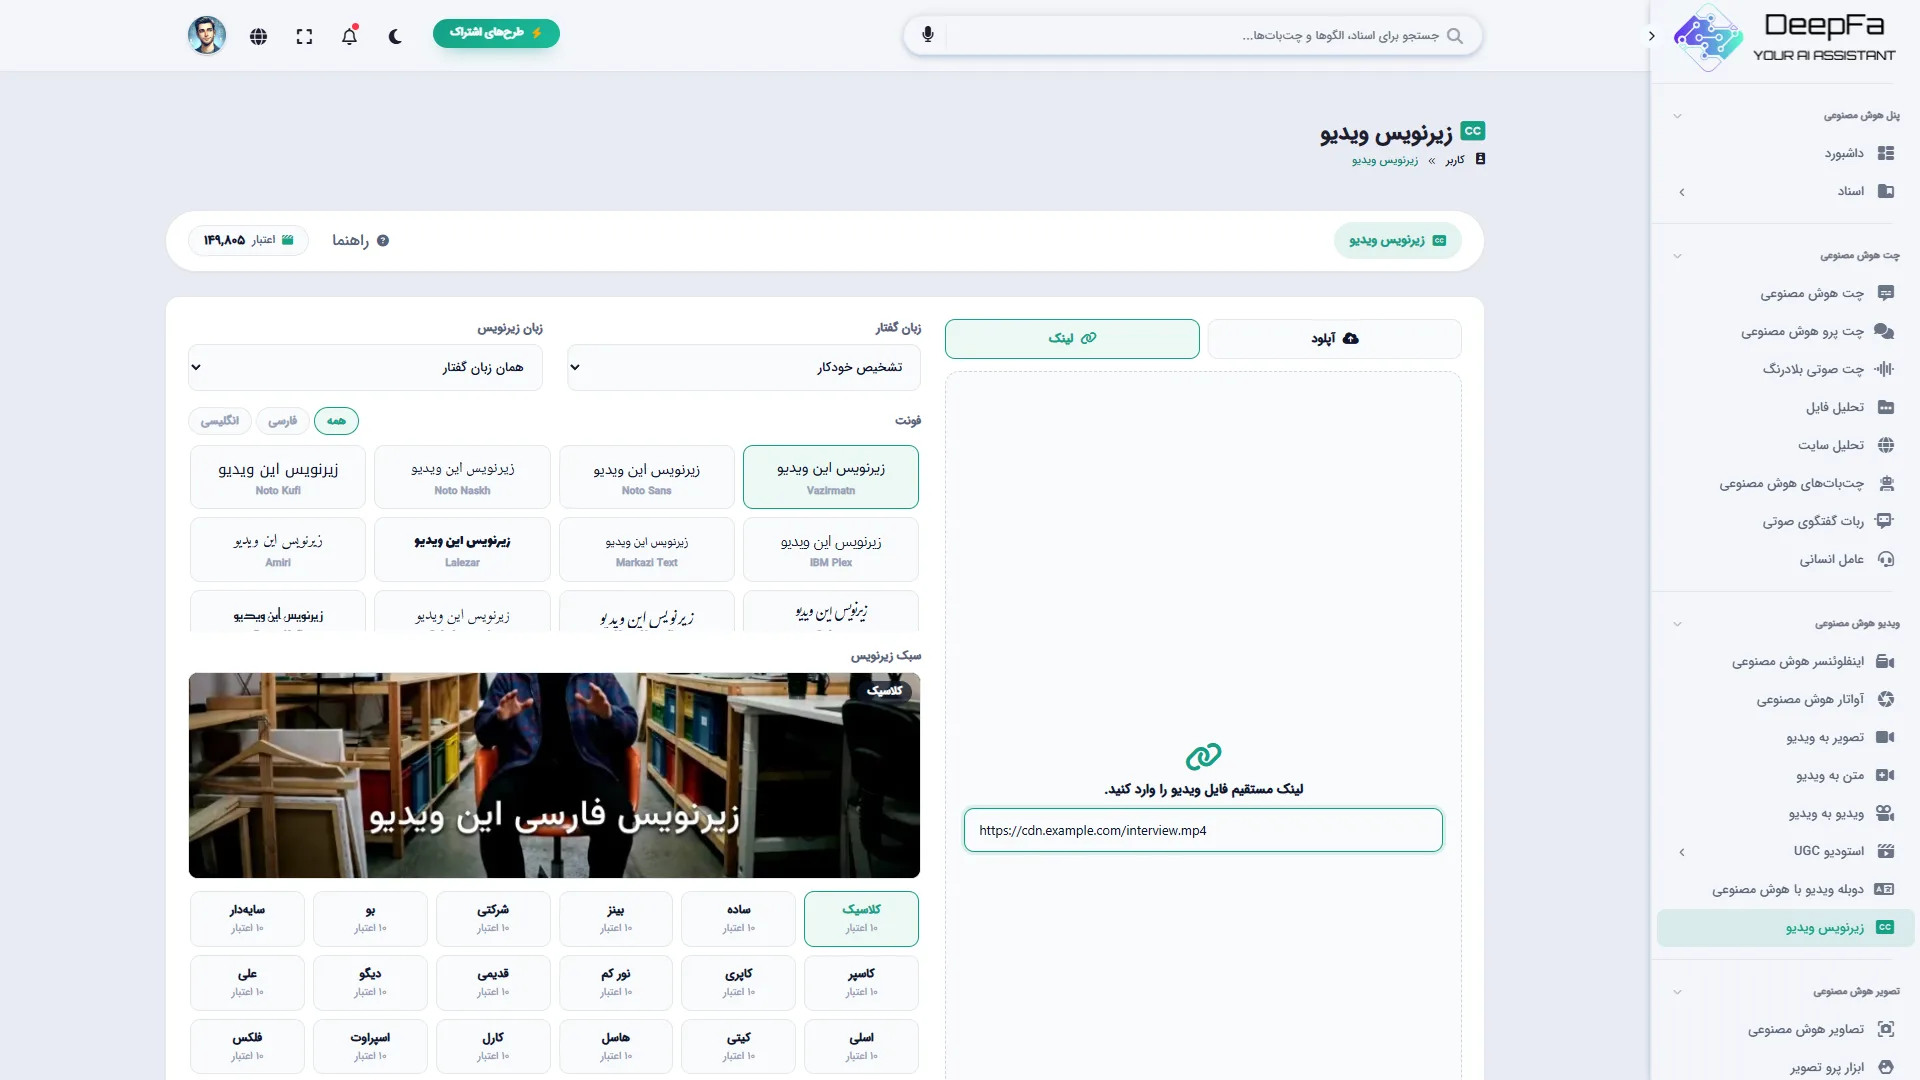Viewport: 1920px width, 1080px height.
Task: Open چت‌بات‌های هوش مصنوعی robot icon
Action: coord(1886,483)
